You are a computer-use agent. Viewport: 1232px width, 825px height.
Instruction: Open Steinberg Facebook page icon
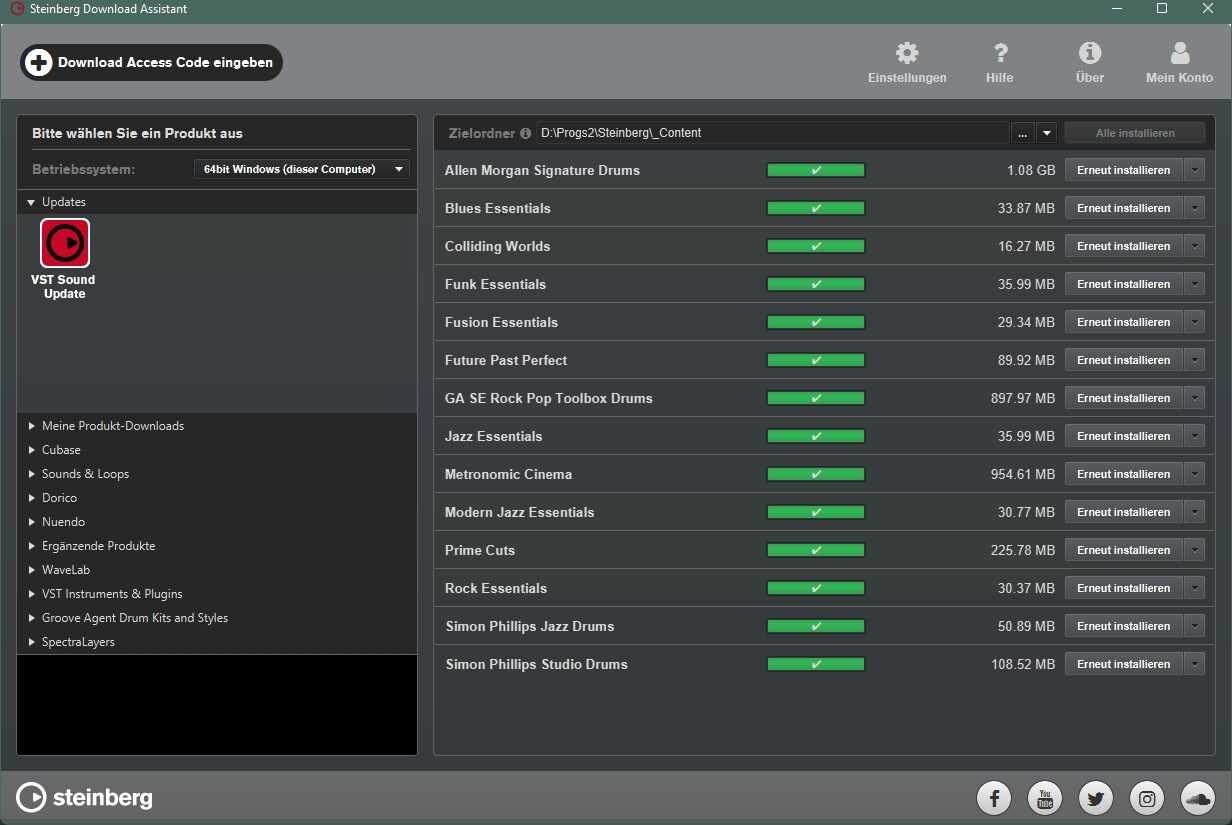coord(994,798)
